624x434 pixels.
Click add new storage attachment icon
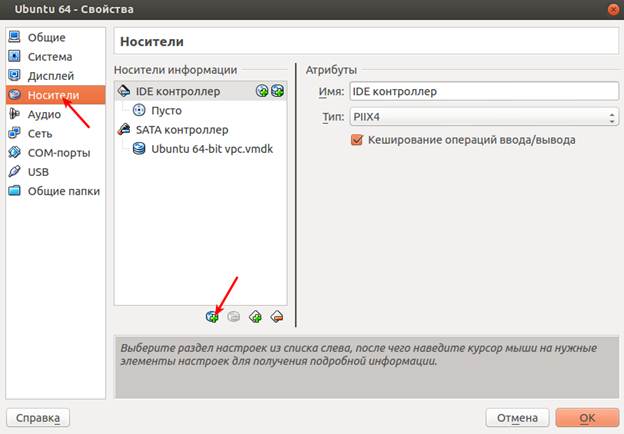(212, 317)
